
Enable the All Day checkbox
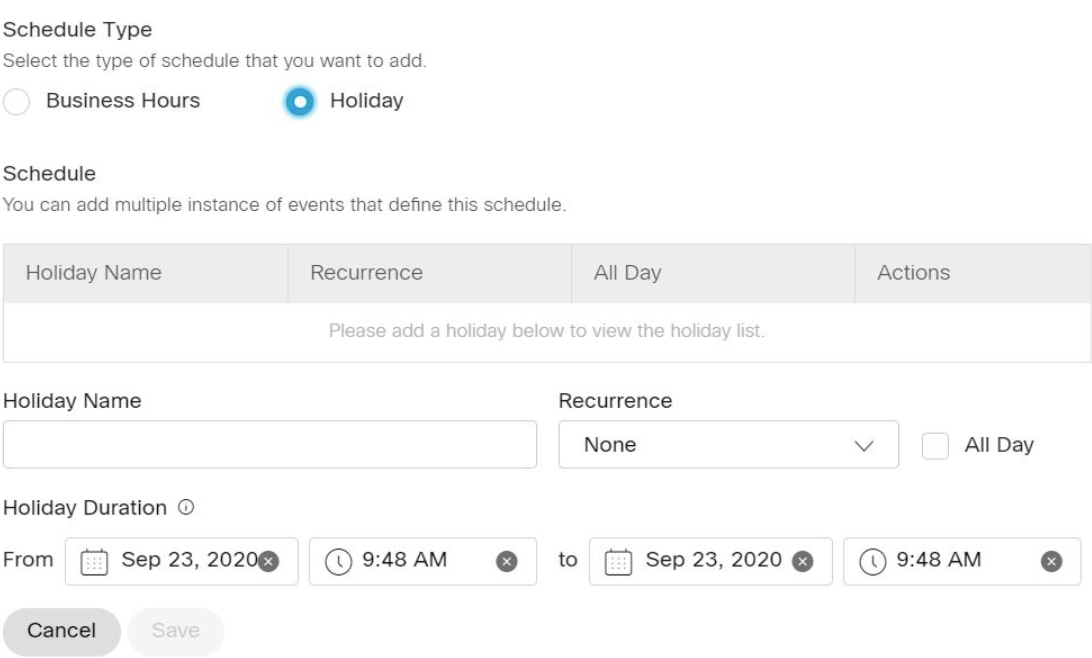[x=935, y=445]
